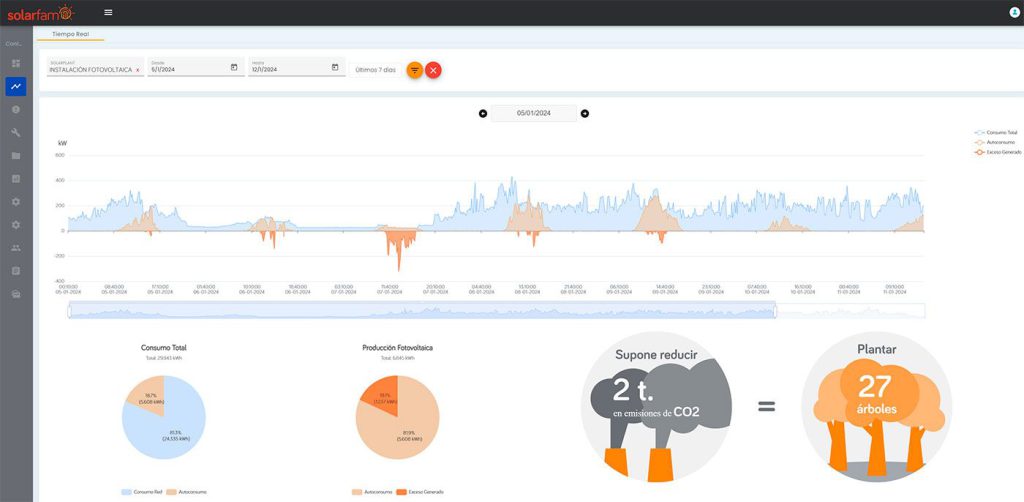Viewport: 1024px width, 502px height.
Task: Toggle the Exceso Generado legend series
Action: point(997,152)
